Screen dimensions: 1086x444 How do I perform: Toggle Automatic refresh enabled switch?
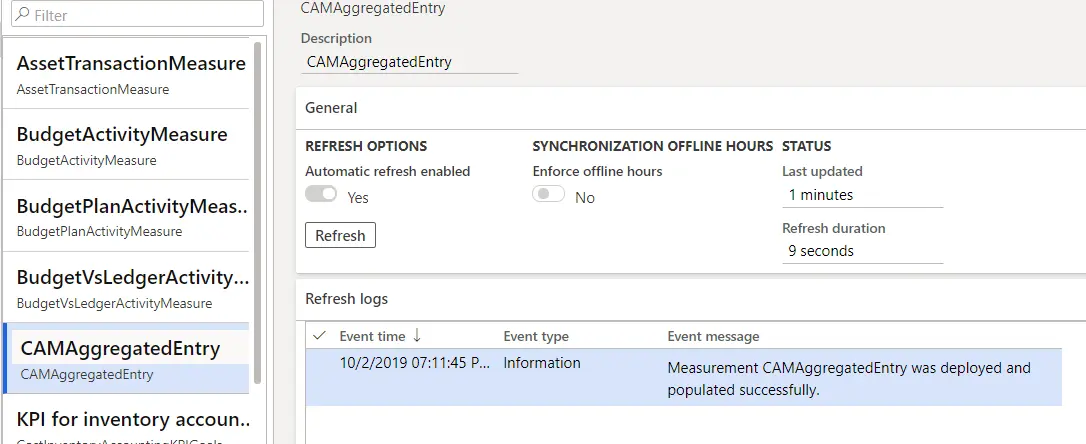tap(321, 194)
